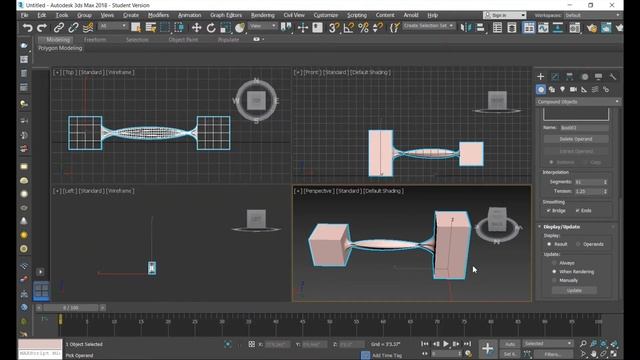The image size is (640, 360).
Task: Open the Scripting menu
Action: 357,15
